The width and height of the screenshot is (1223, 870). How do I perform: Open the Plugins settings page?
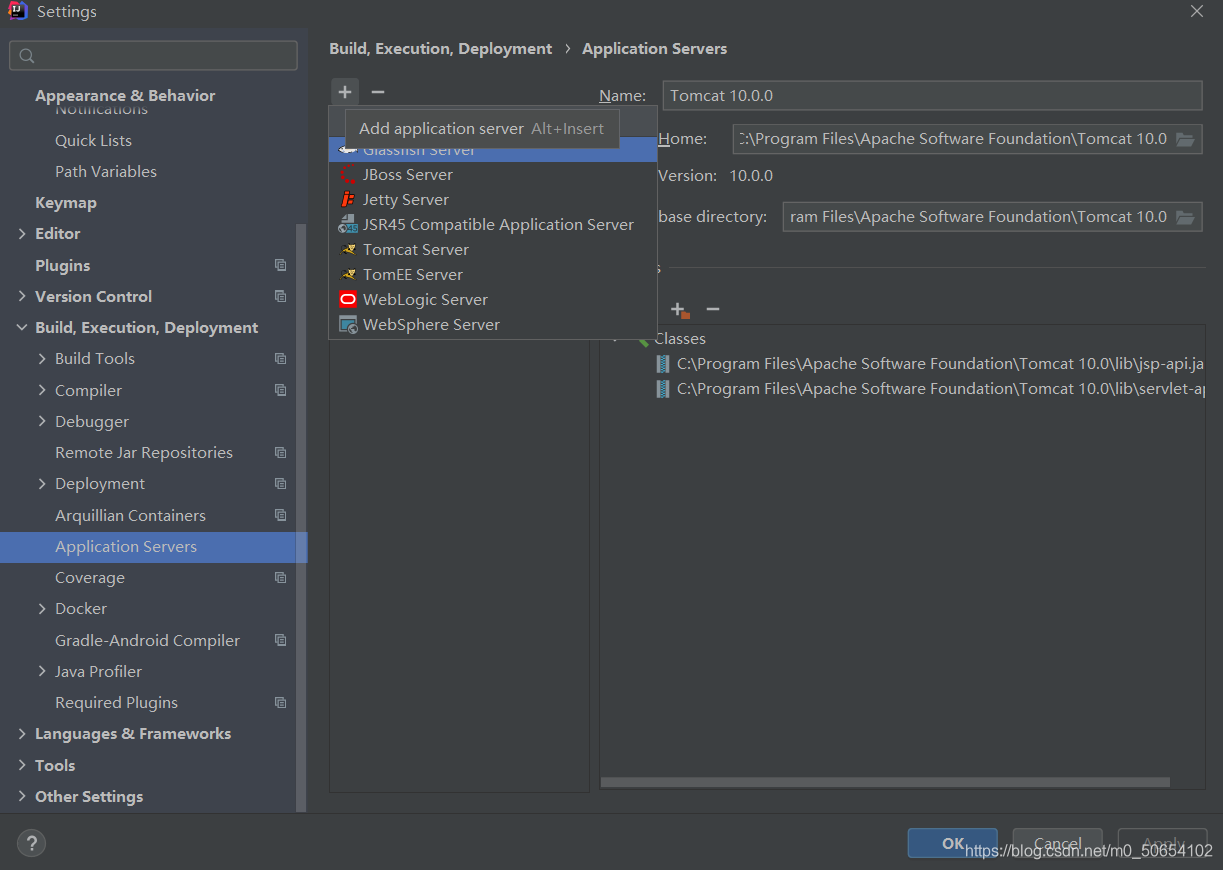(x=62, y=266)
